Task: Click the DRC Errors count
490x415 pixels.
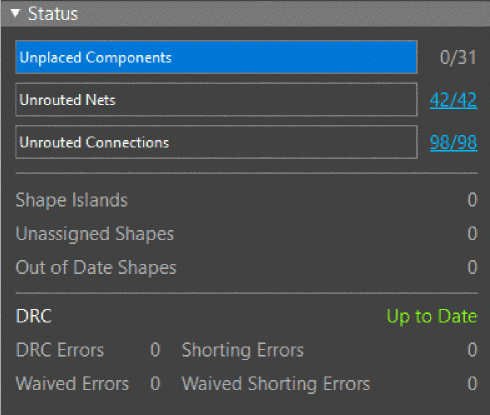Action: click(155, 350)
